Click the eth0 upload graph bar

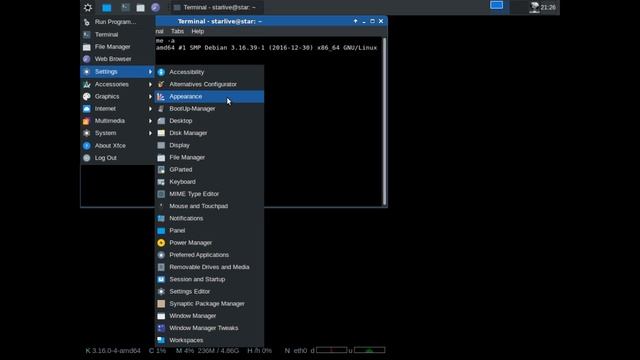370,350
